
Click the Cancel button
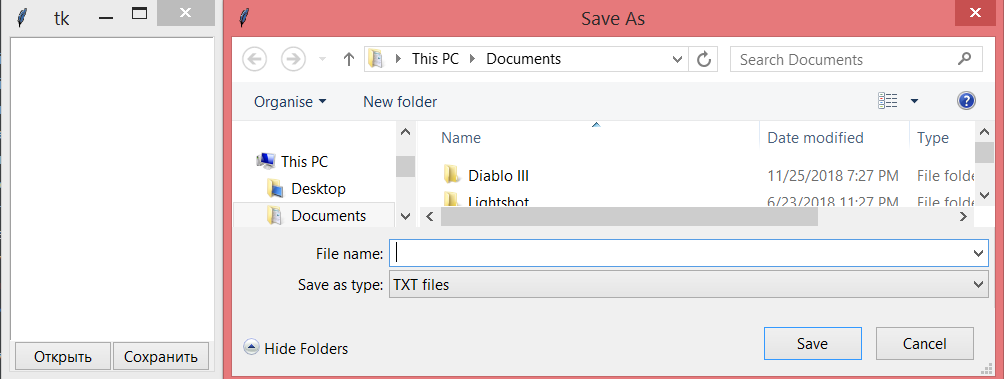pyautogui.click(x=925, y=344)
